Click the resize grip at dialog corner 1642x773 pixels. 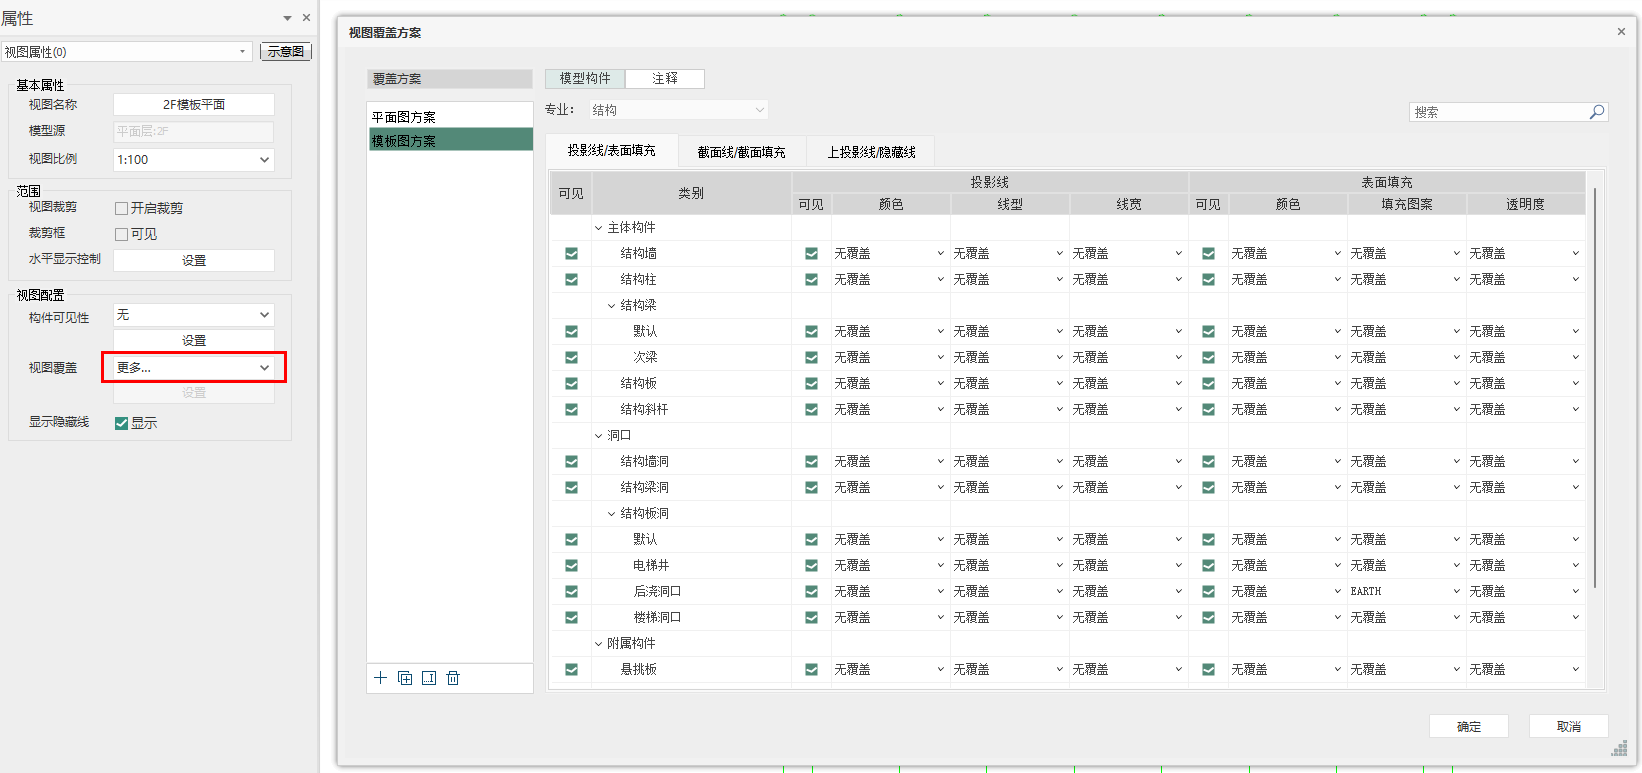(x=1619, y=749)
